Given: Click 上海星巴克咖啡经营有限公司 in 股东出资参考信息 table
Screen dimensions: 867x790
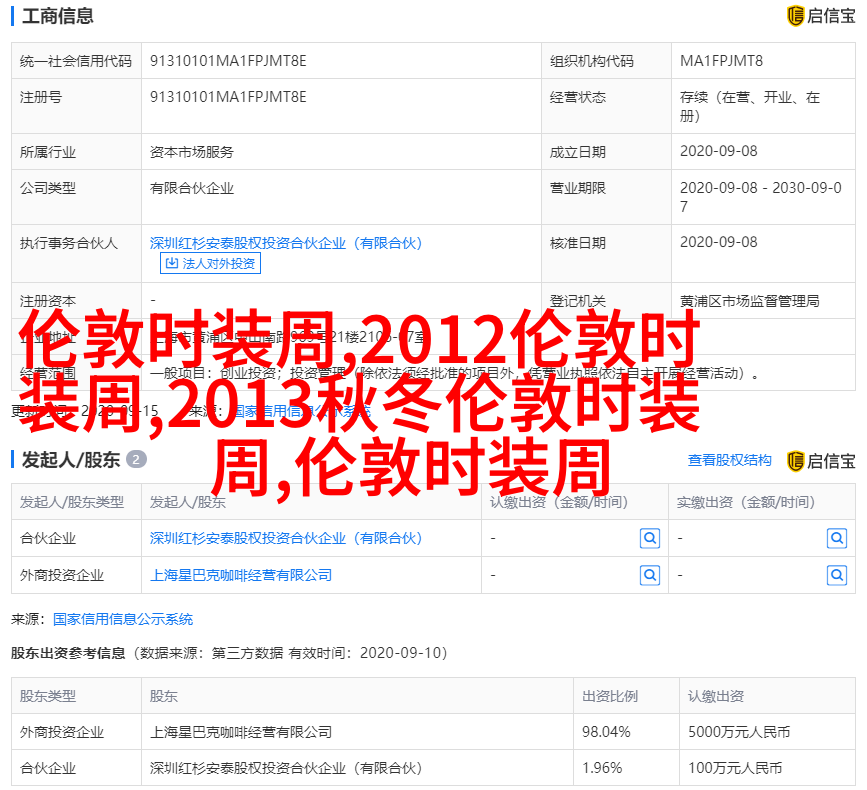Looking at the screenshot, I should click(241, 732).
